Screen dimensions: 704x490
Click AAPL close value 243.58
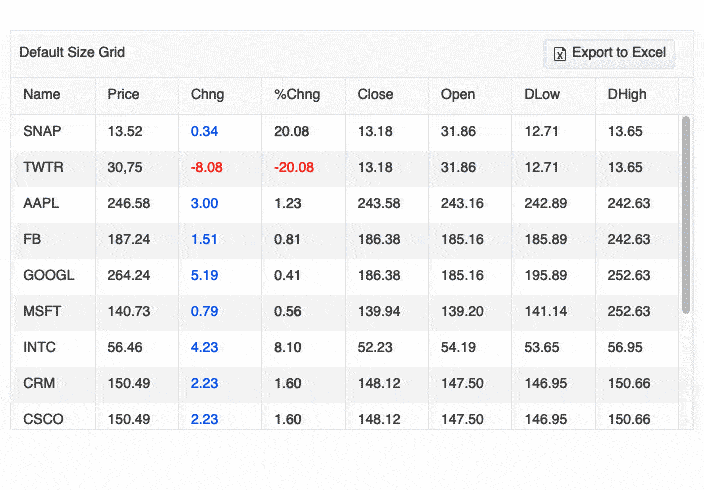(379, 203)
